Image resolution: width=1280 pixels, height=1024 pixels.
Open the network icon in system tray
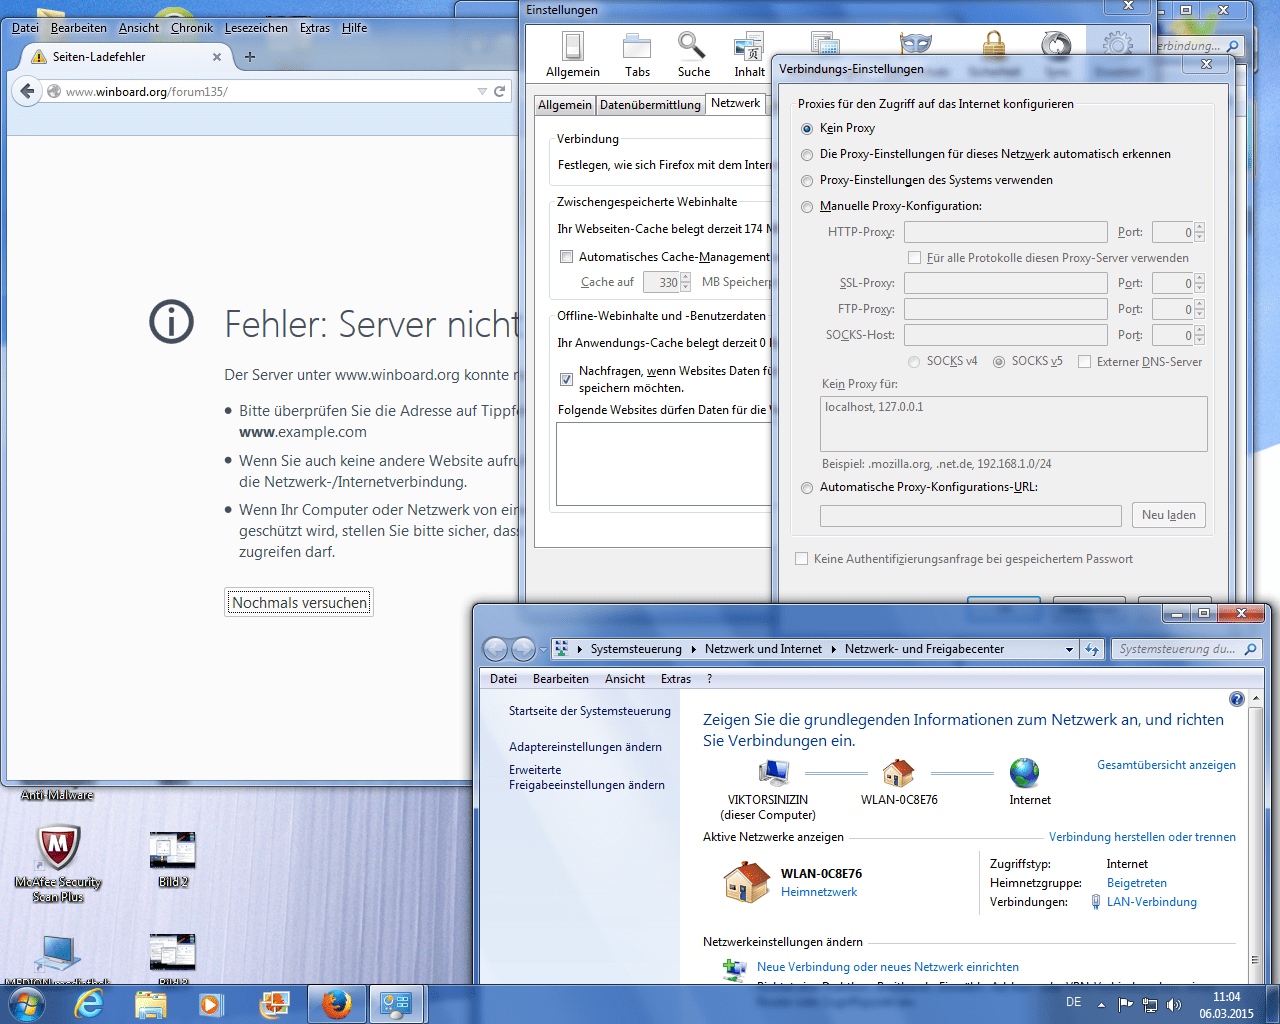[x=1150, y=1005]
